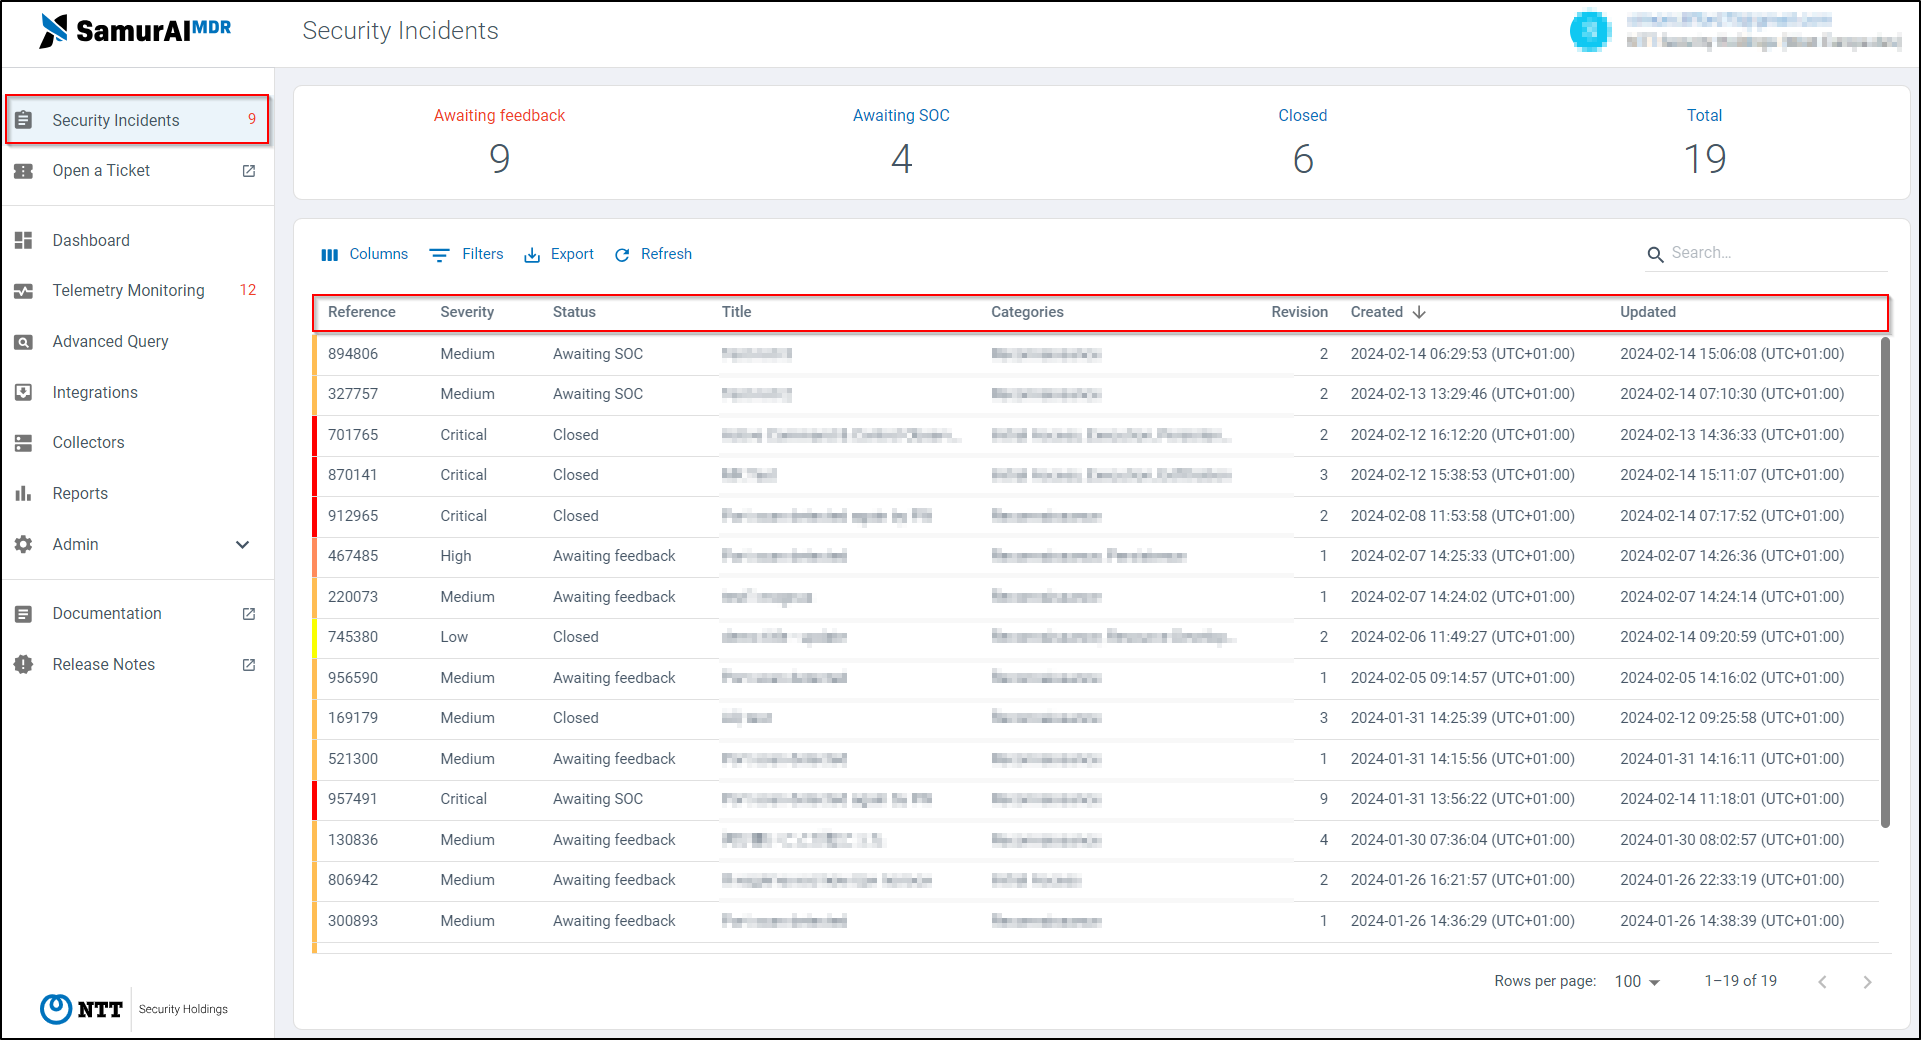Click the Filters button
Screen dimensions: 1921x1040
tap(467, 254)
